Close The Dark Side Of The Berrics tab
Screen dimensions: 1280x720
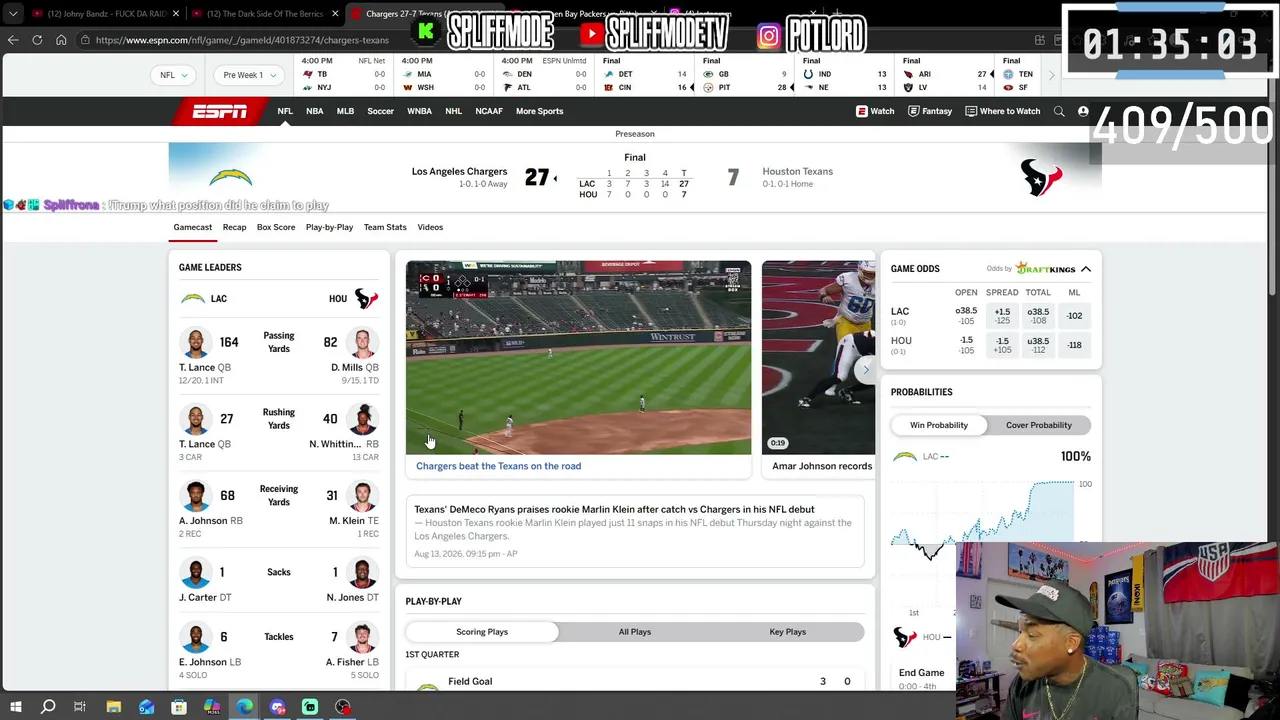point(335,14)
